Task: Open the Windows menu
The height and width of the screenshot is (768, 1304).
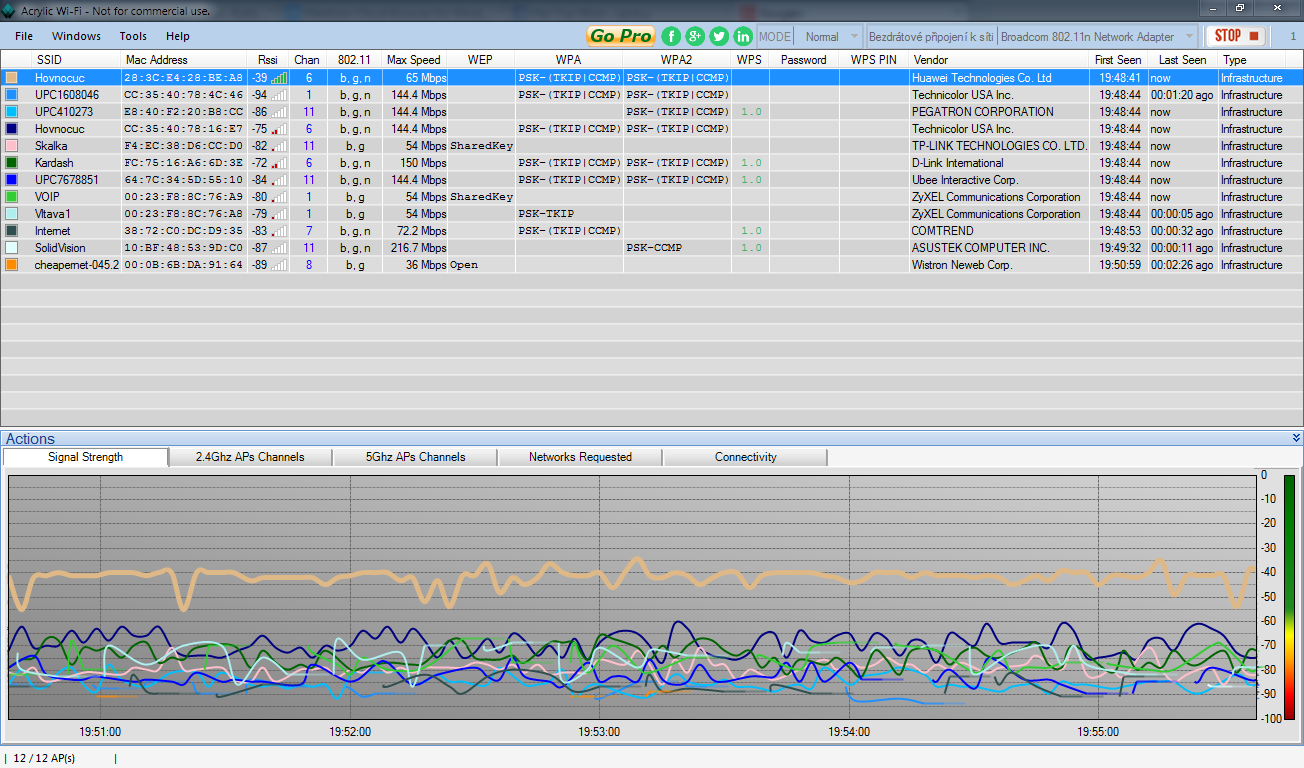Action: 76,36
